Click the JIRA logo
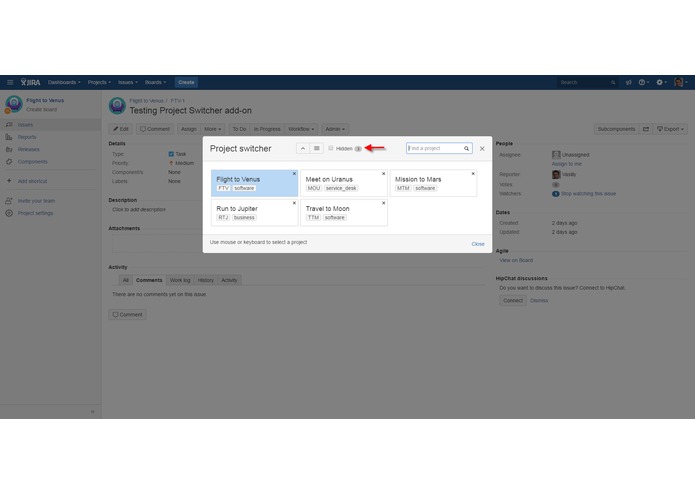 (x=30, y=82)
